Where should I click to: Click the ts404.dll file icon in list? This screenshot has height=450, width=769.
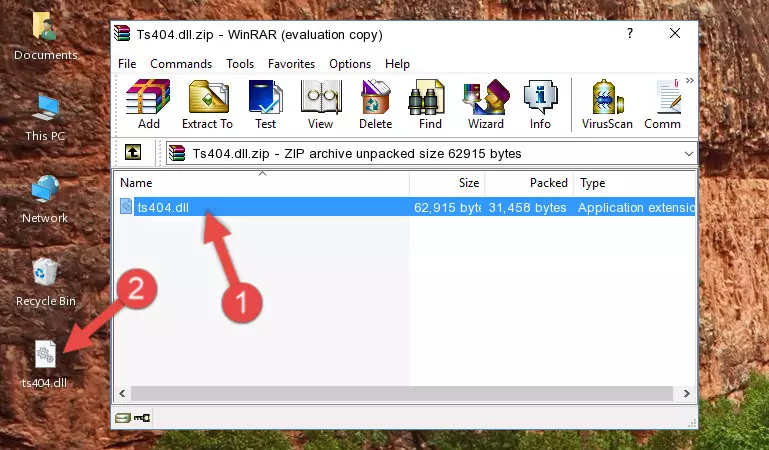coord(126,206)
